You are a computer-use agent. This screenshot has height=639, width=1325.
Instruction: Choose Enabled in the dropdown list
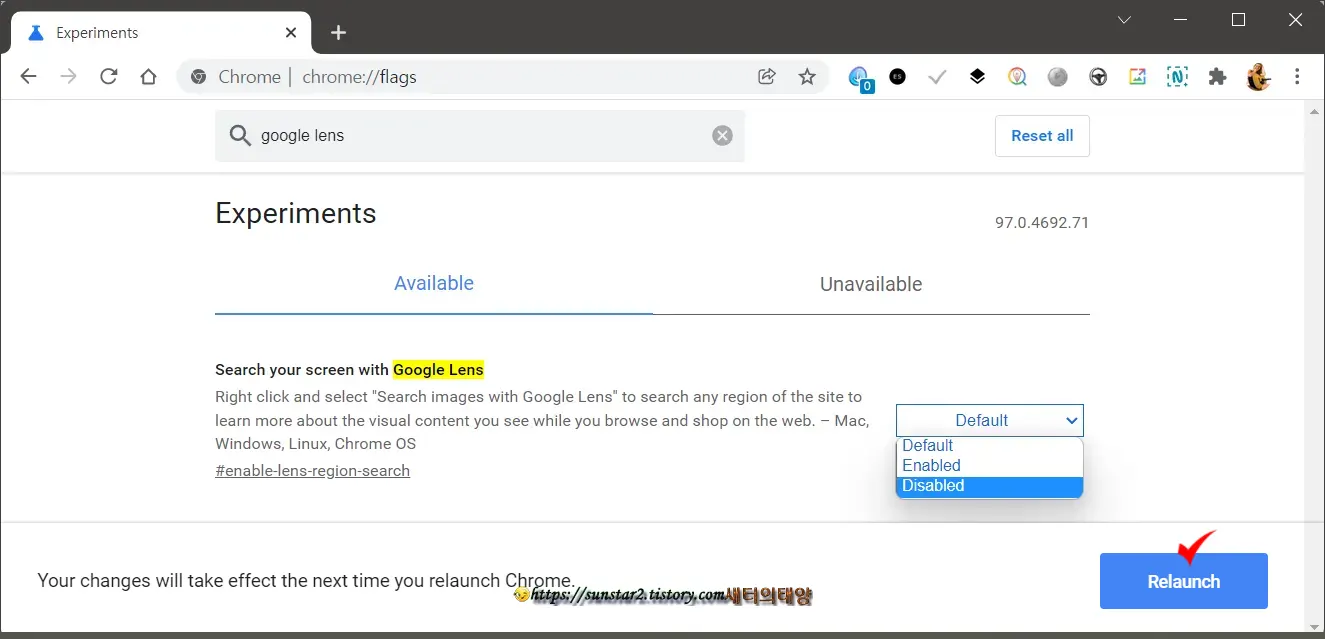[x=990, y=466]
